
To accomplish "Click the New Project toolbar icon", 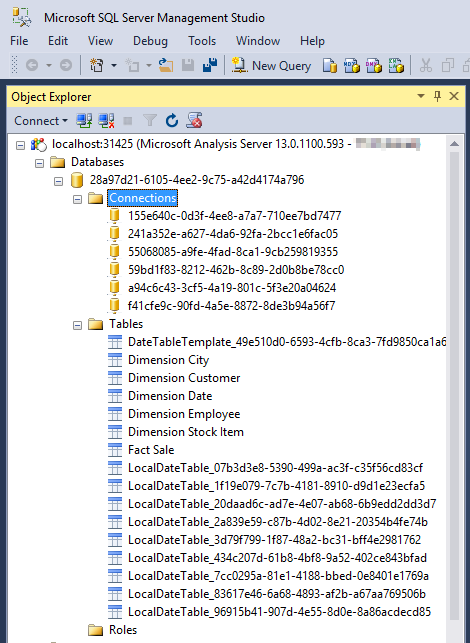I will (97, 65).
